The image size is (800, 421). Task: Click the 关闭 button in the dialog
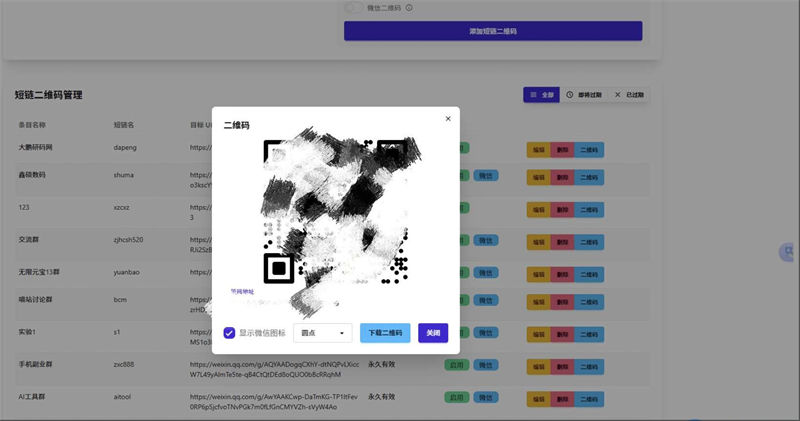point(433,333)
